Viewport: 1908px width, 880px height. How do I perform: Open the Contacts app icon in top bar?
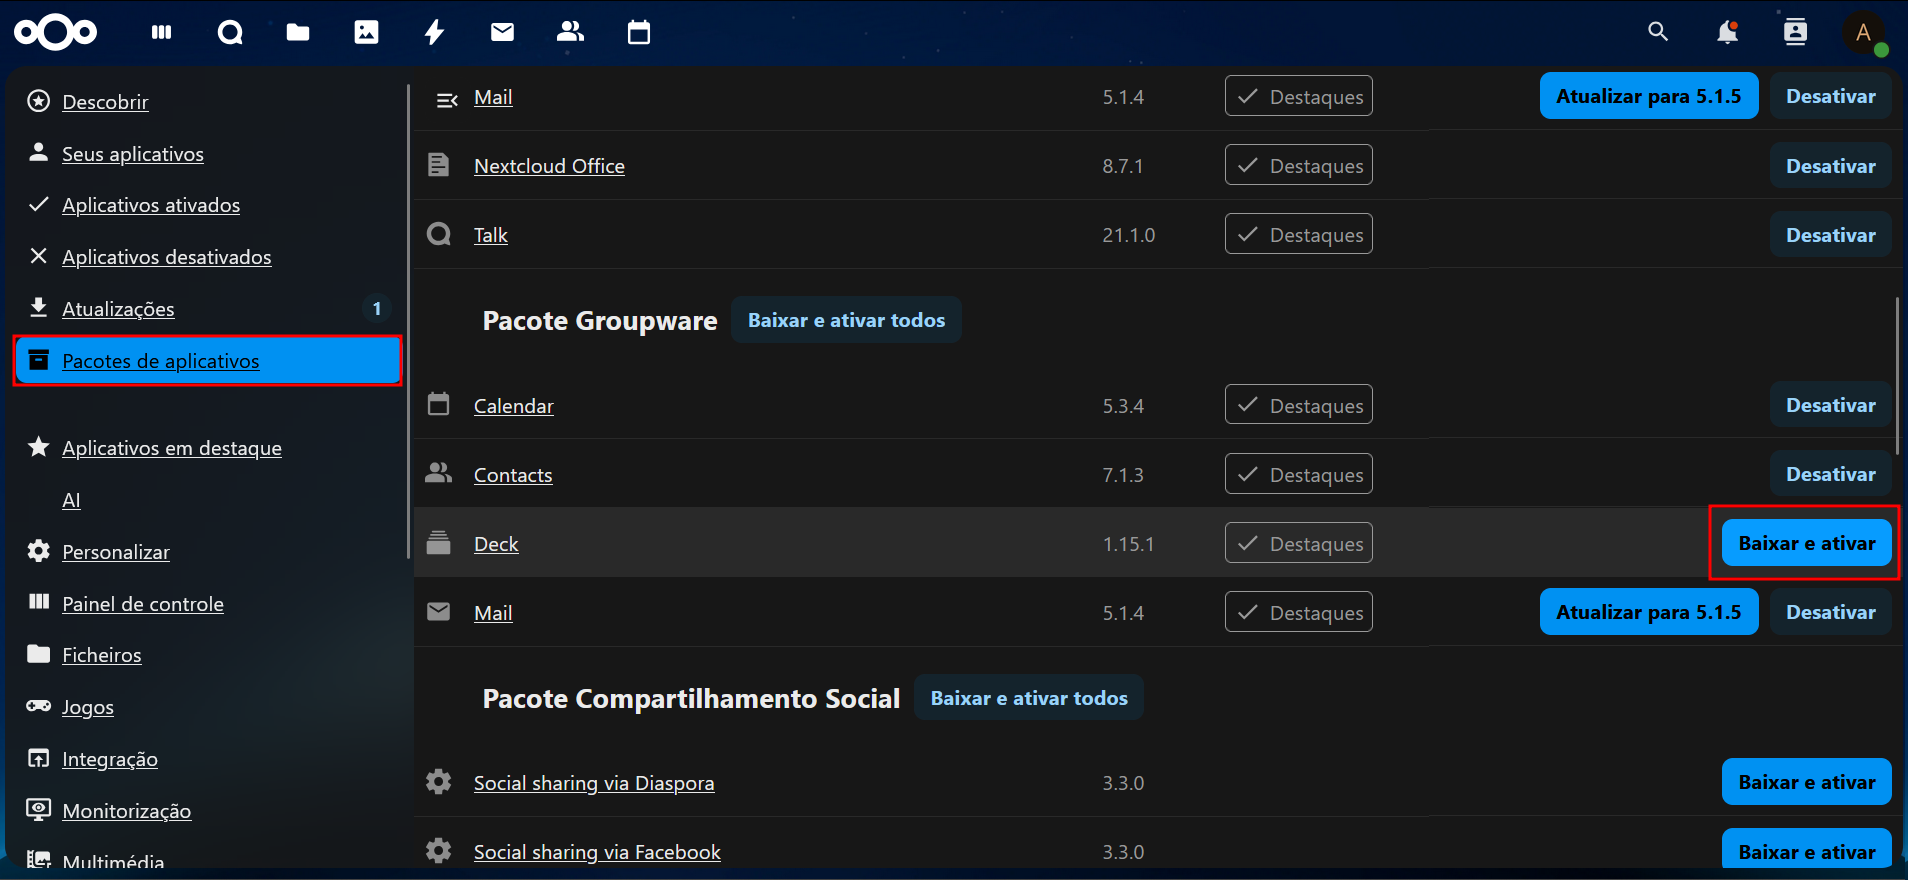[x=570, y=32]
